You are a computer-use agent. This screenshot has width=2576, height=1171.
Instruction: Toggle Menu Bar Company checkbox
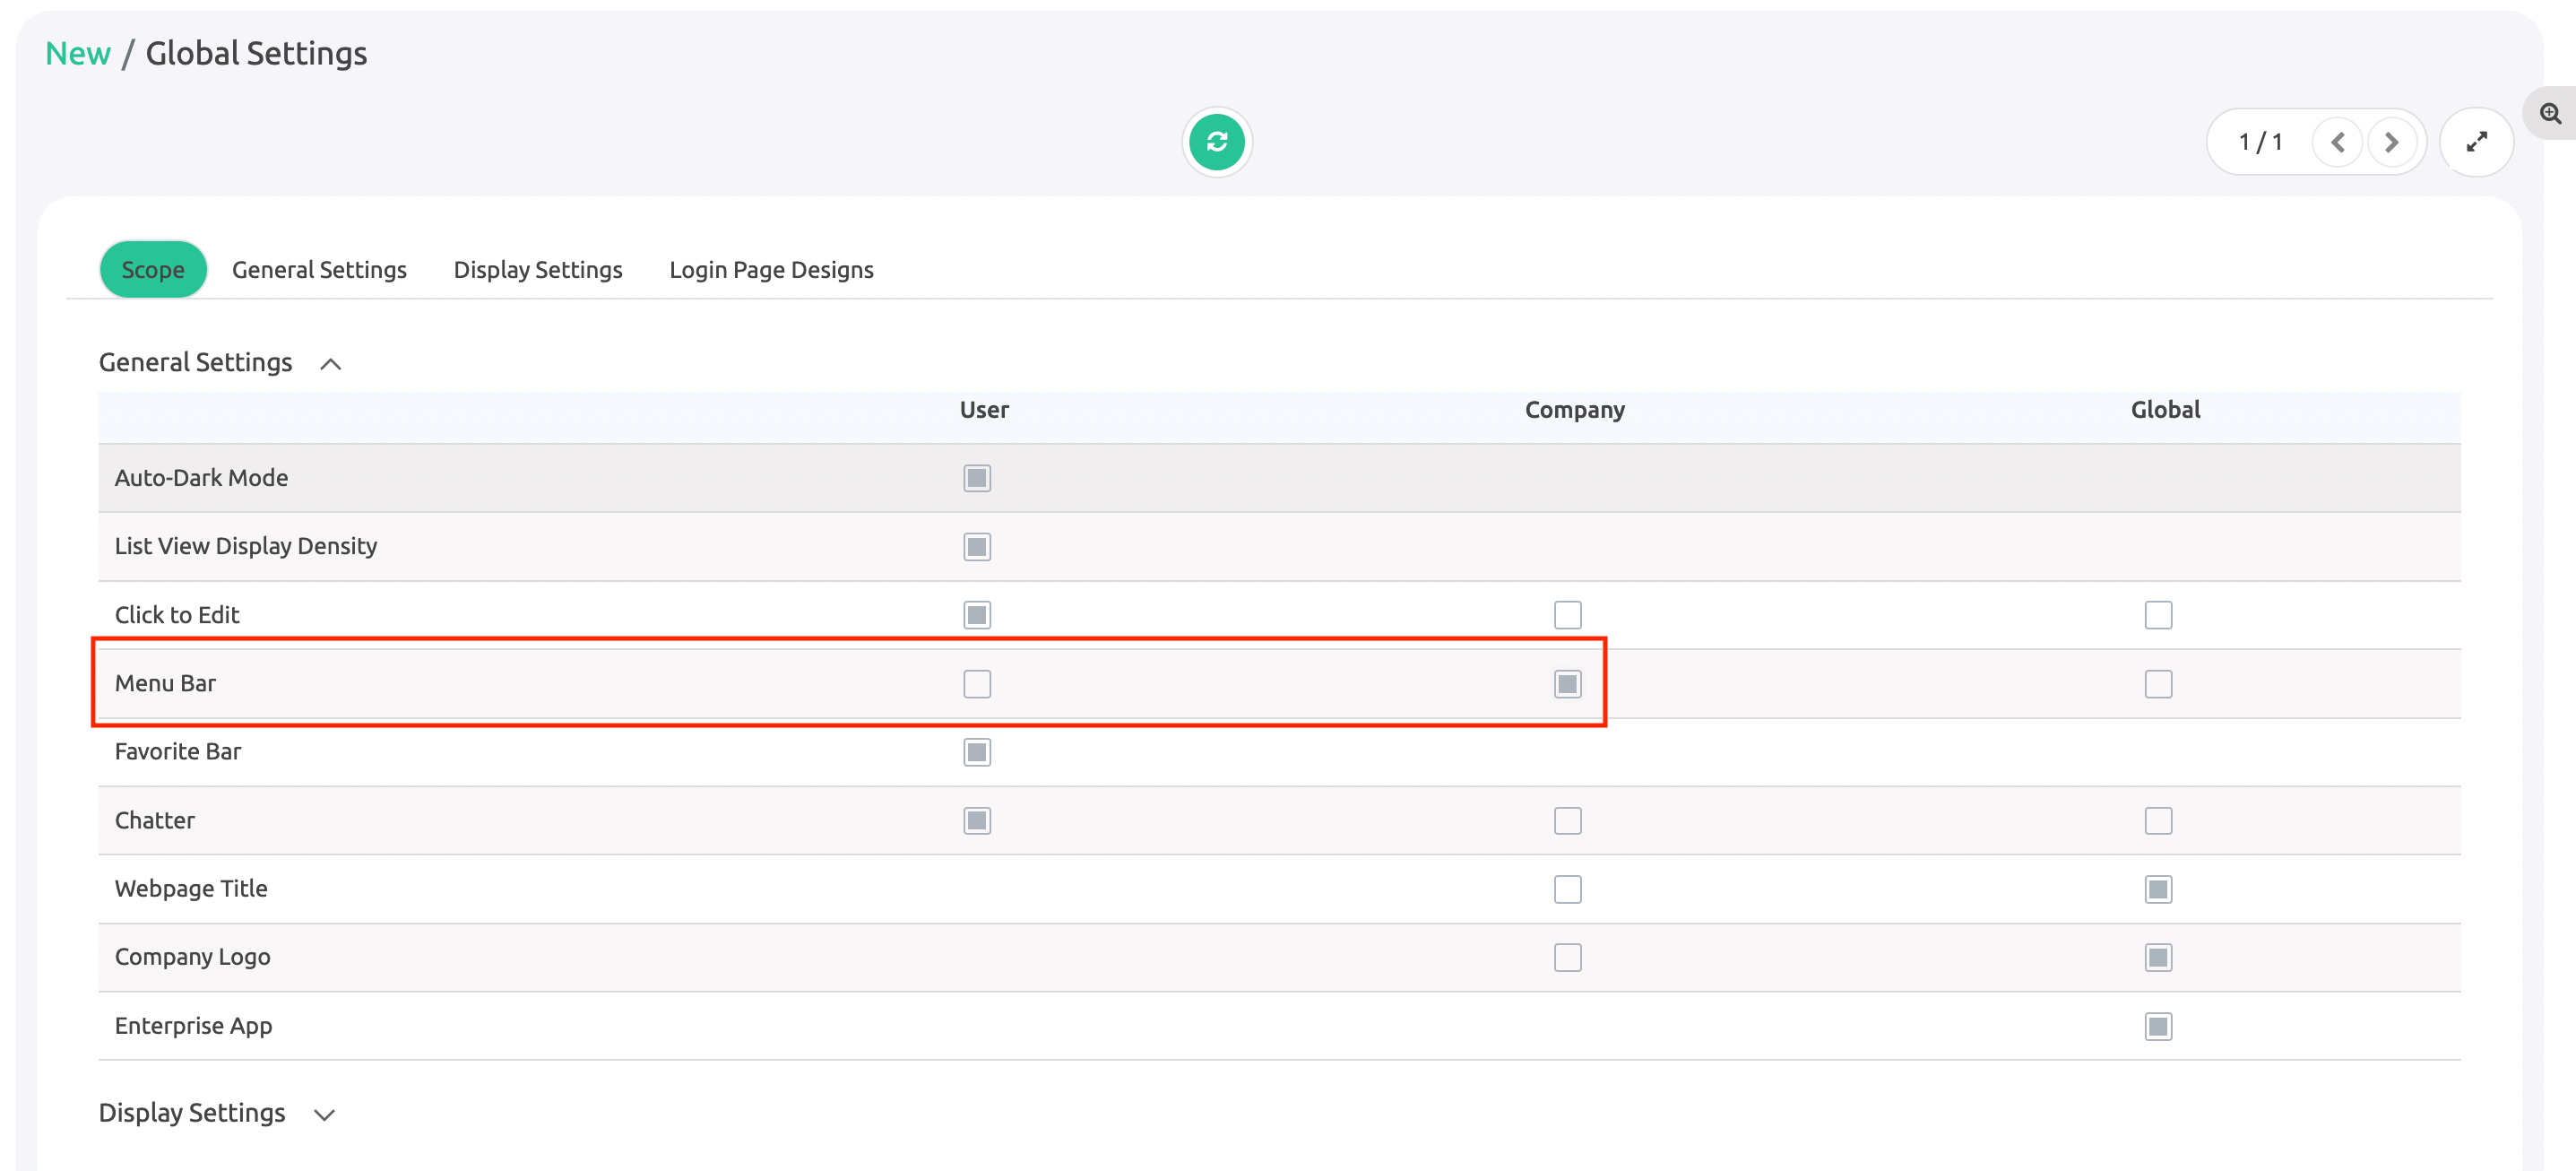click(1567, 684)
